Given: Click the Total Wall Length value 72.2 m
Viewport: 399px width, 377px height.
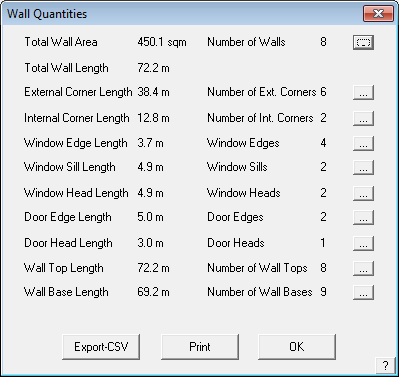Looking at the screenshot, I should pos(153,68).
